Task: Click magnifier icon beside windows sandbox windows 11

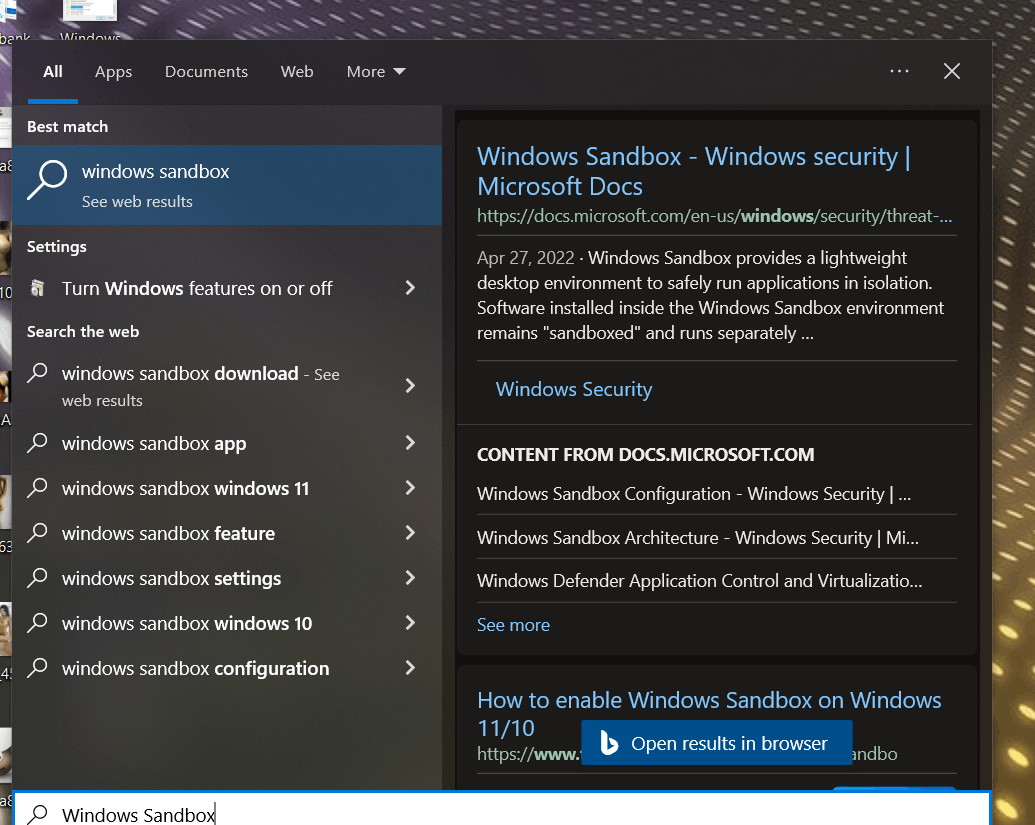Action: click(x=38, y=488)
